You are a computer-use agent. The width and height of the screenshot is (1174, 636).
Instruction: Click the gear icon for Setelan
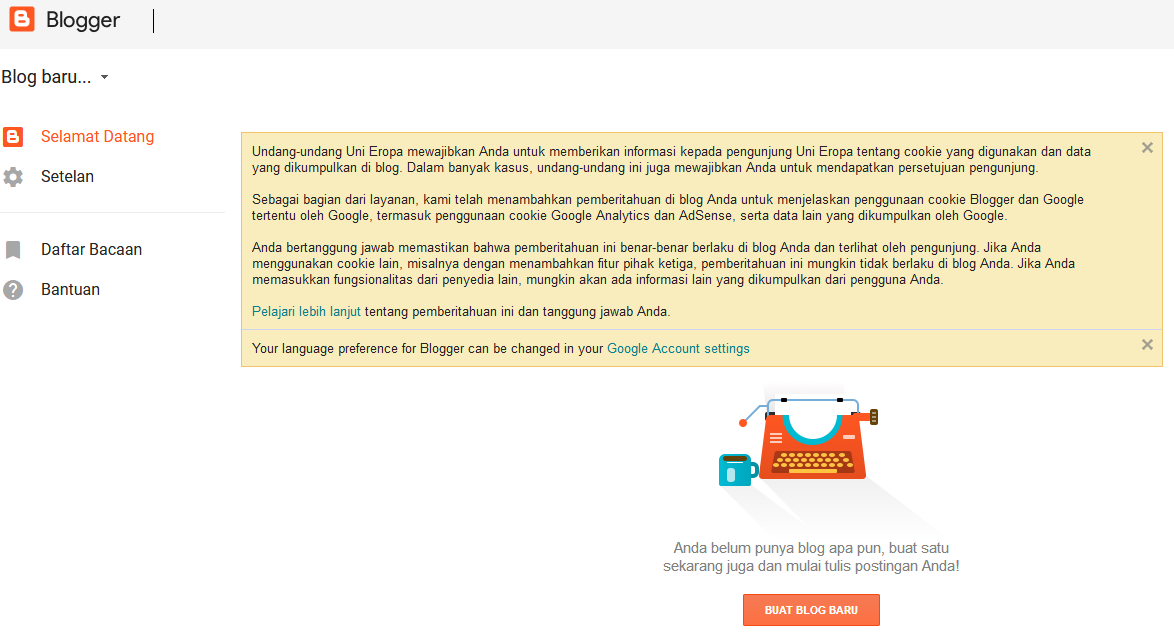[13, 177]
